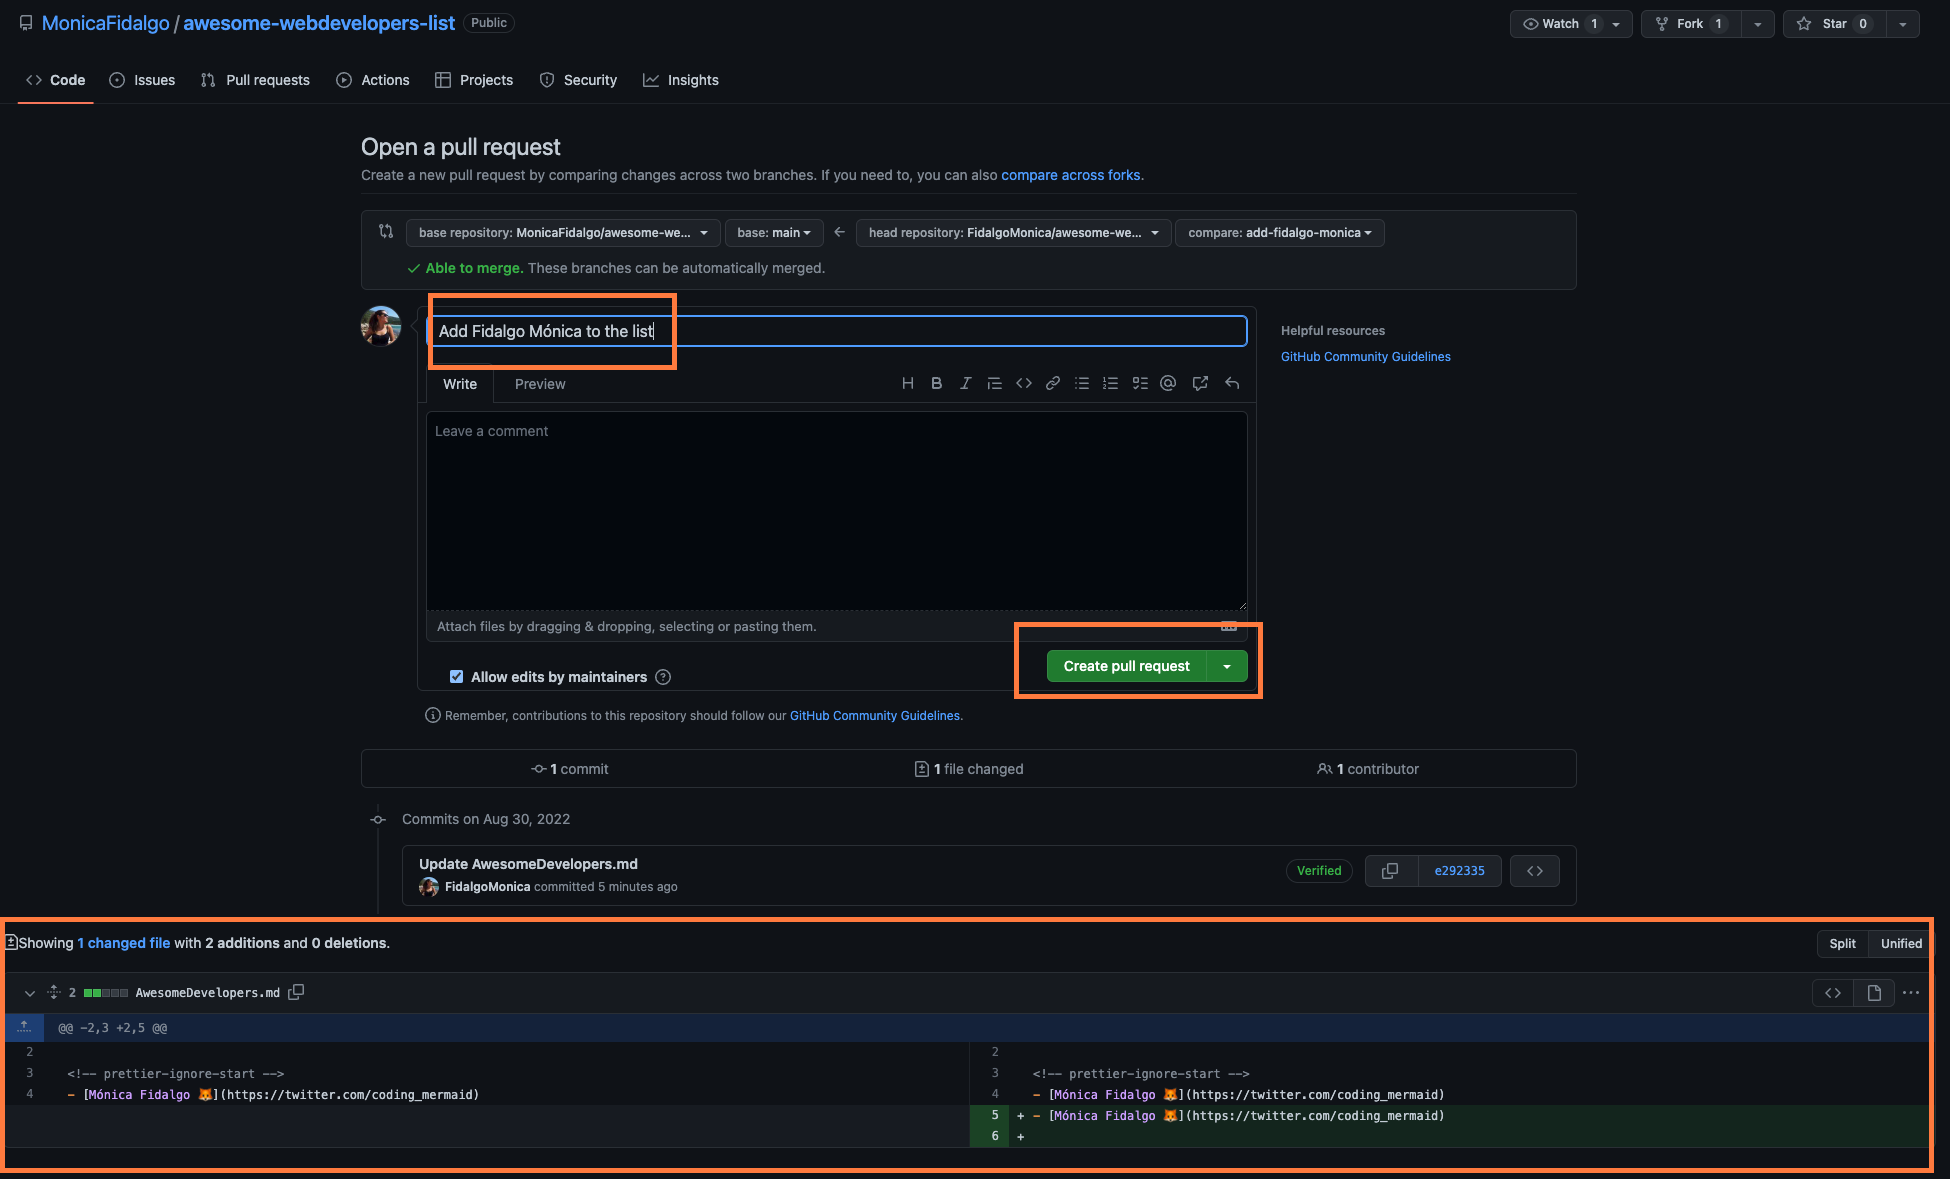Open the base: main branch dropdown
Viewport: 1950px width, 1179px height.
coord(773,233)
